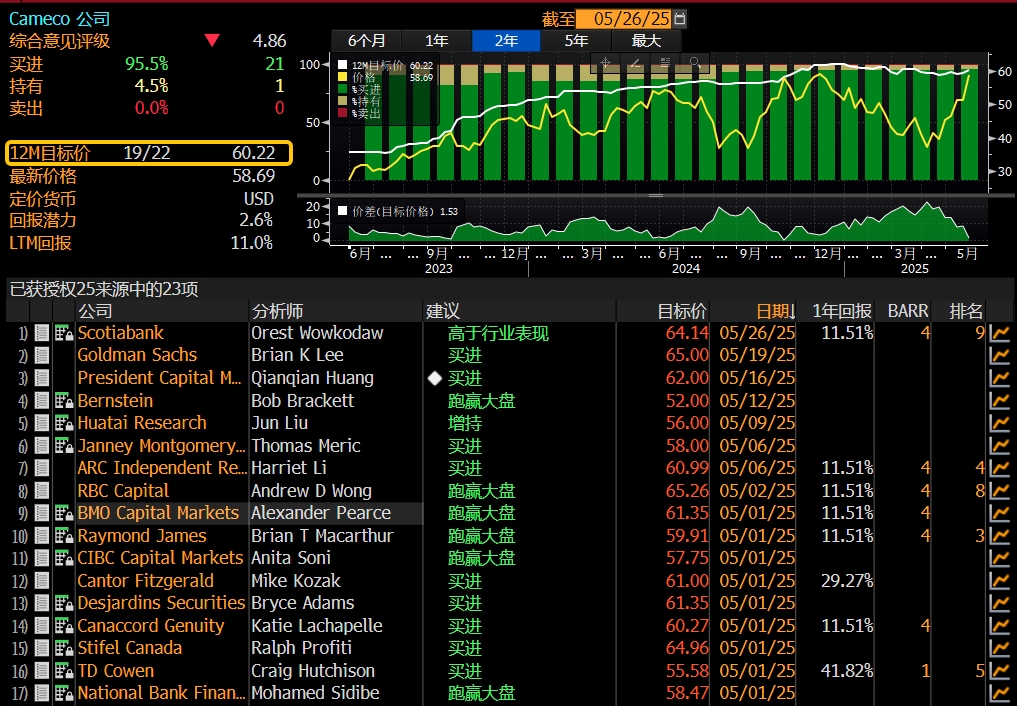Screen dimensions: 1017x706
Task: Click the 截至 date input field
Action: point(624,19)
